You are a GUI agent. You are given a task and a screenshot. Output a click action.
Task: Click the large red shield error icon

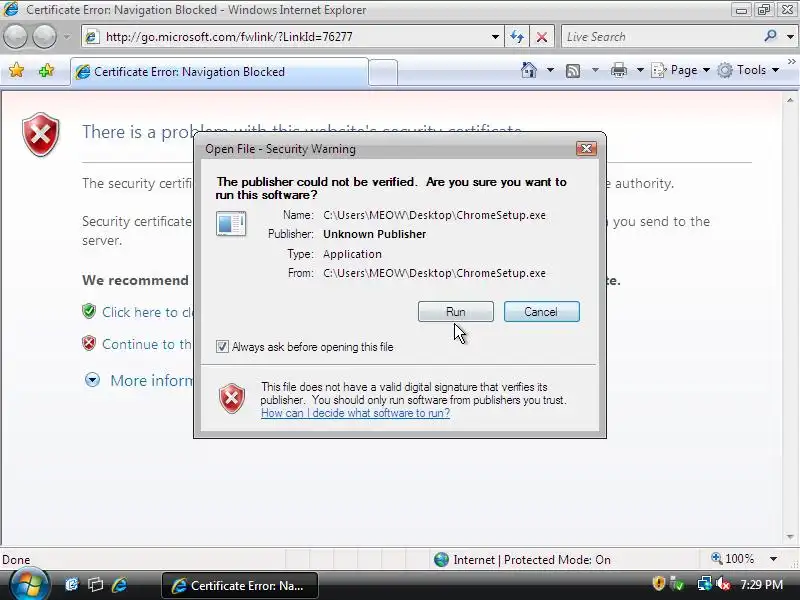click(x=41, y=135)
